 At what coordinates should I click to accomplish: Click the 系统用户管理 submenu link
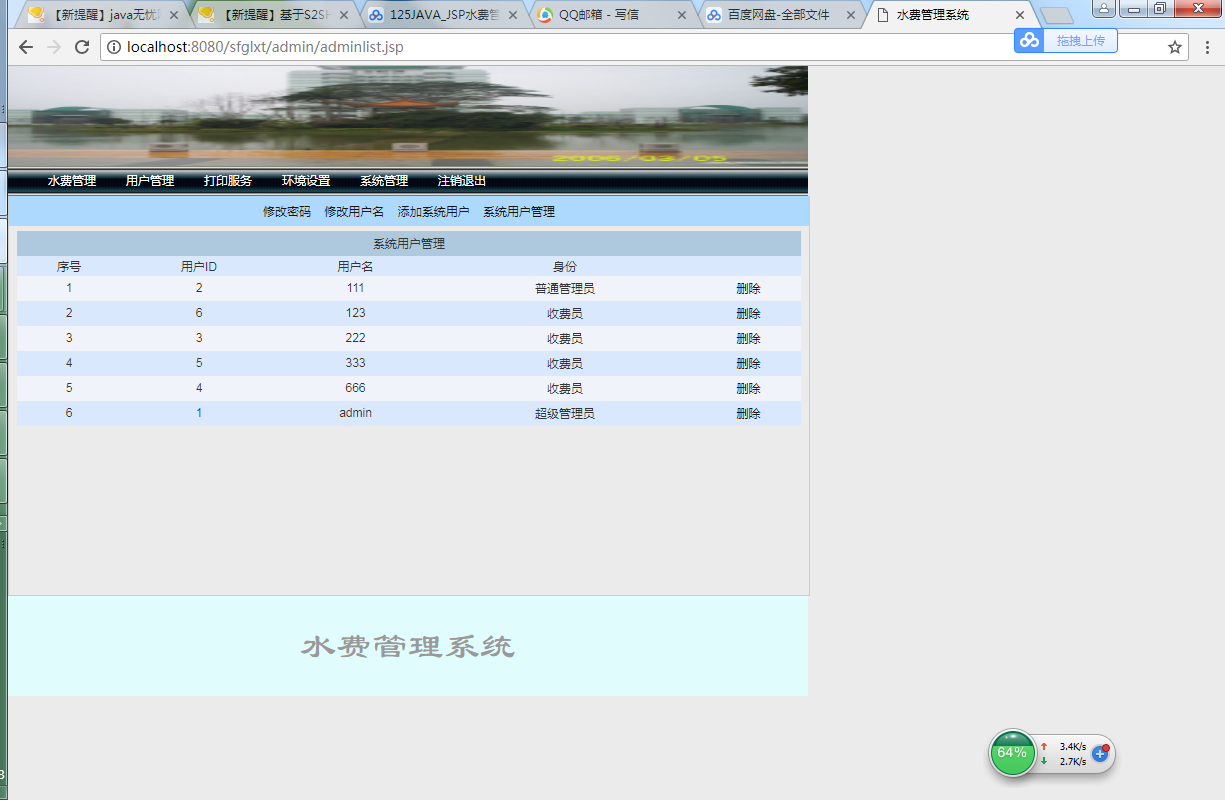519,212
